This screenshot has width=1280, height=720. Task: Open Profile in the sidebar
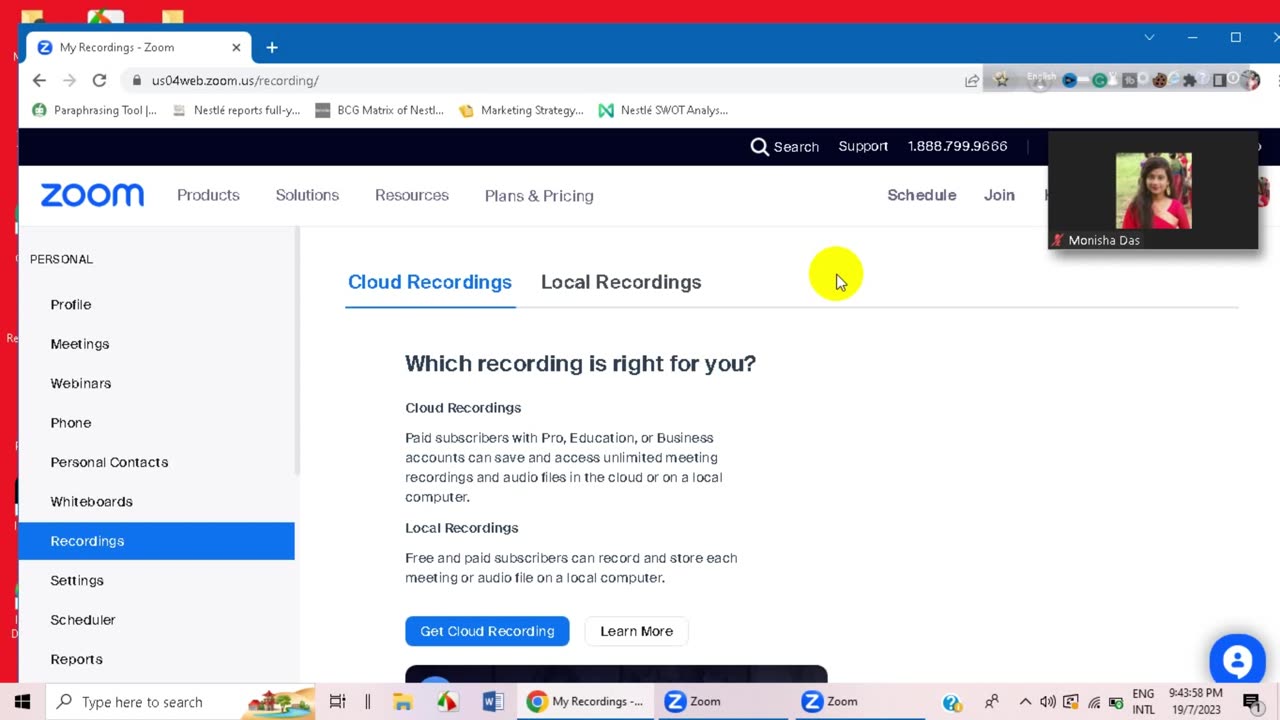tap(71, 304)
